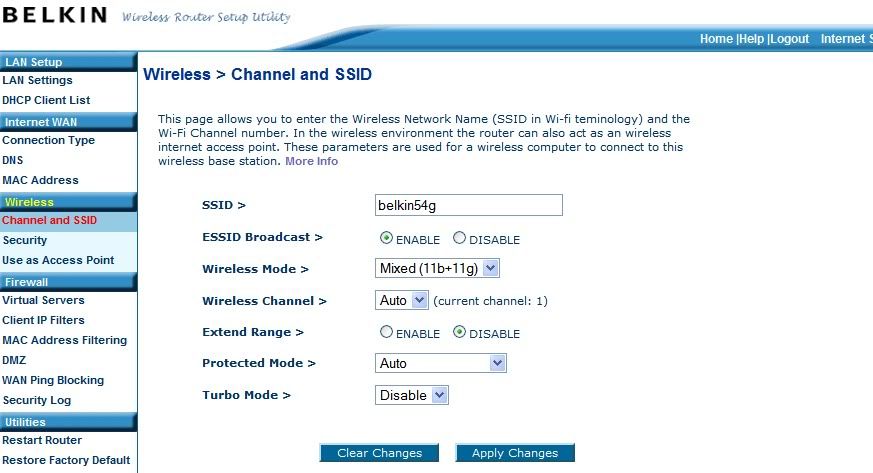Click the 'Protected Mode >' label
Viewport: 873px width, 473px height.
click(x=259, y=363)
